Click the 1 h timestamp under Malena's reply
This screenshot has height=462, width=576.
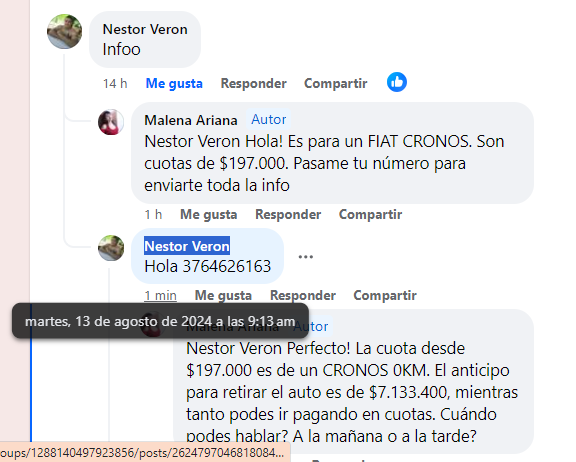[x=153, y=214]
